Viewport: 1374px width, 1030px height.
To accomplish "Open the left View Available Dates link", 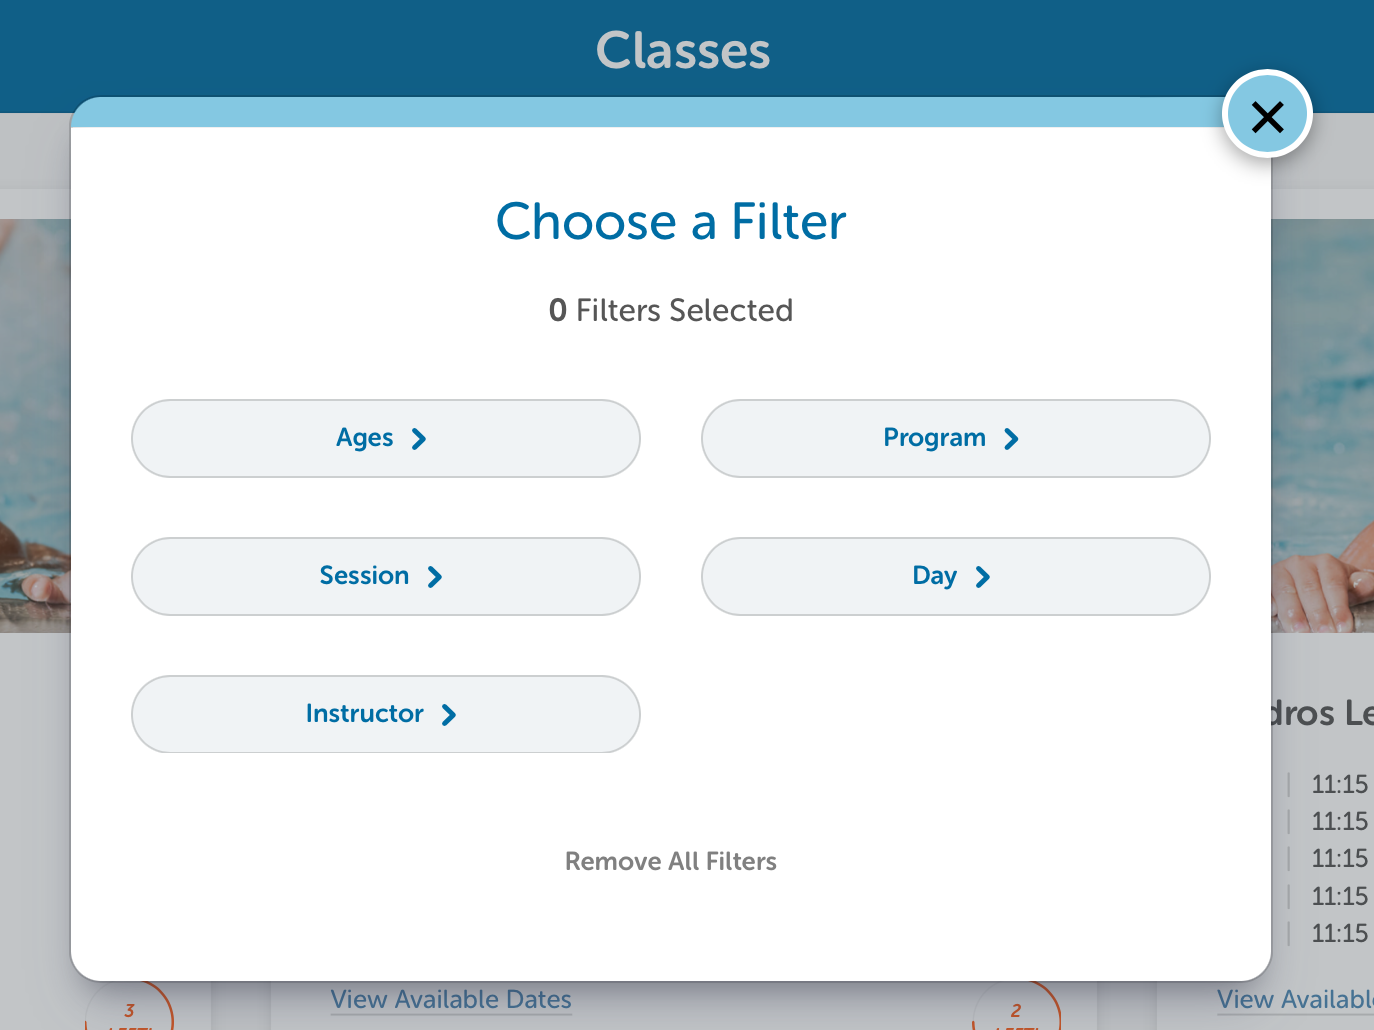I will [451, 1000].
